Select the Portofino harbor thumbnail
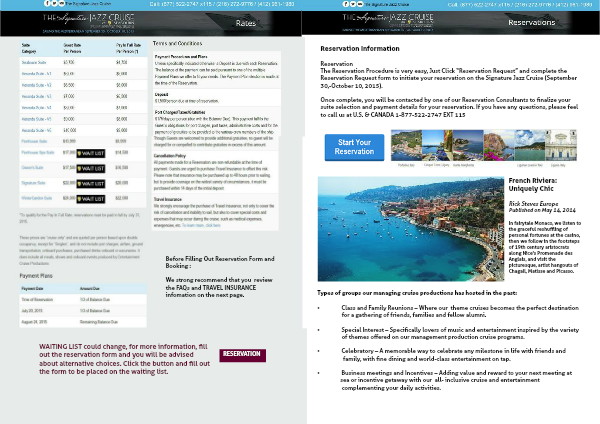The image size is (600, 424). pos(406,145)
